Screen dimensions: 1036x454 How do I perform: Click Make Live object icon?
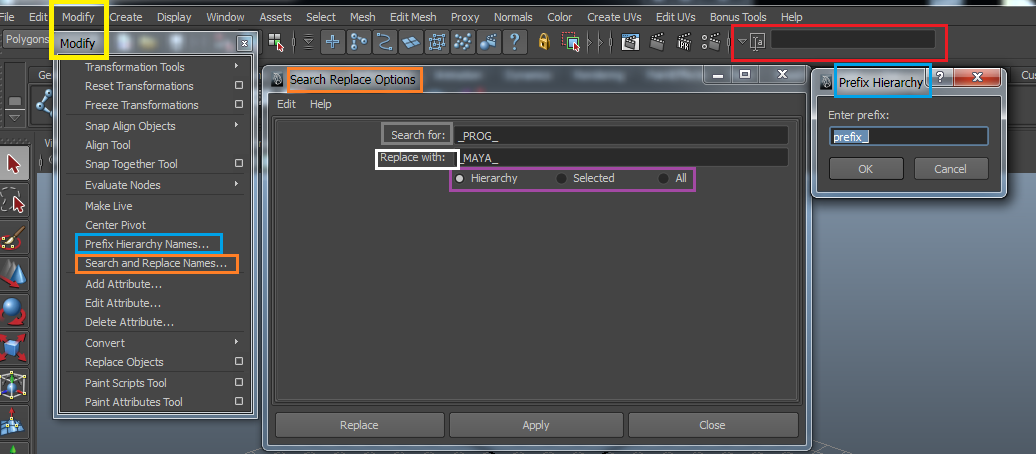pyautogui.click(x=489, y=42)
